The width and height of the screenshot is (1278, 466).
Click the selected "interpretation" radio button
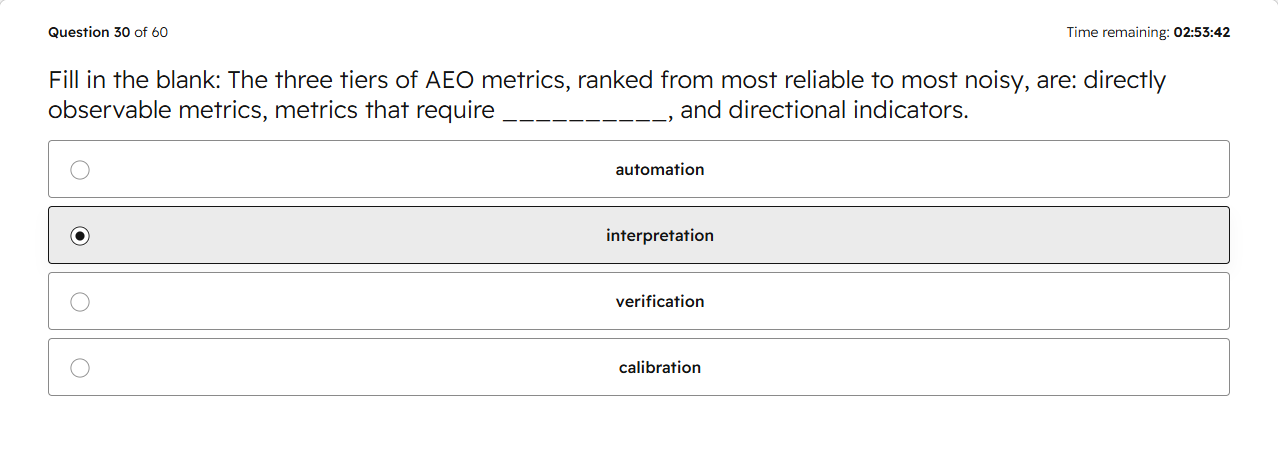[x=80, y=236]
